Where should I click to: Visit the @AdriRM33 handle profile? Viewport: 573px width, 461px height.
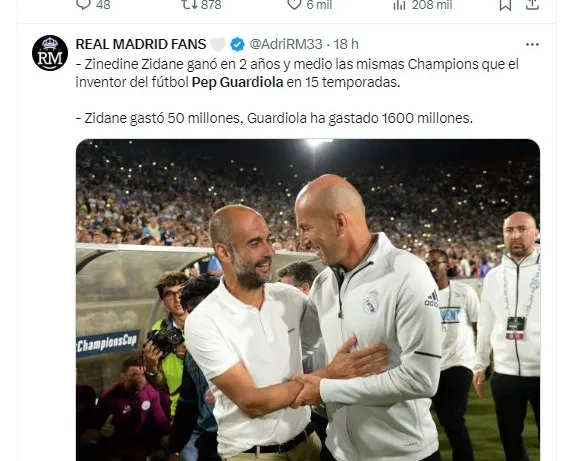(x=285, y=44)
